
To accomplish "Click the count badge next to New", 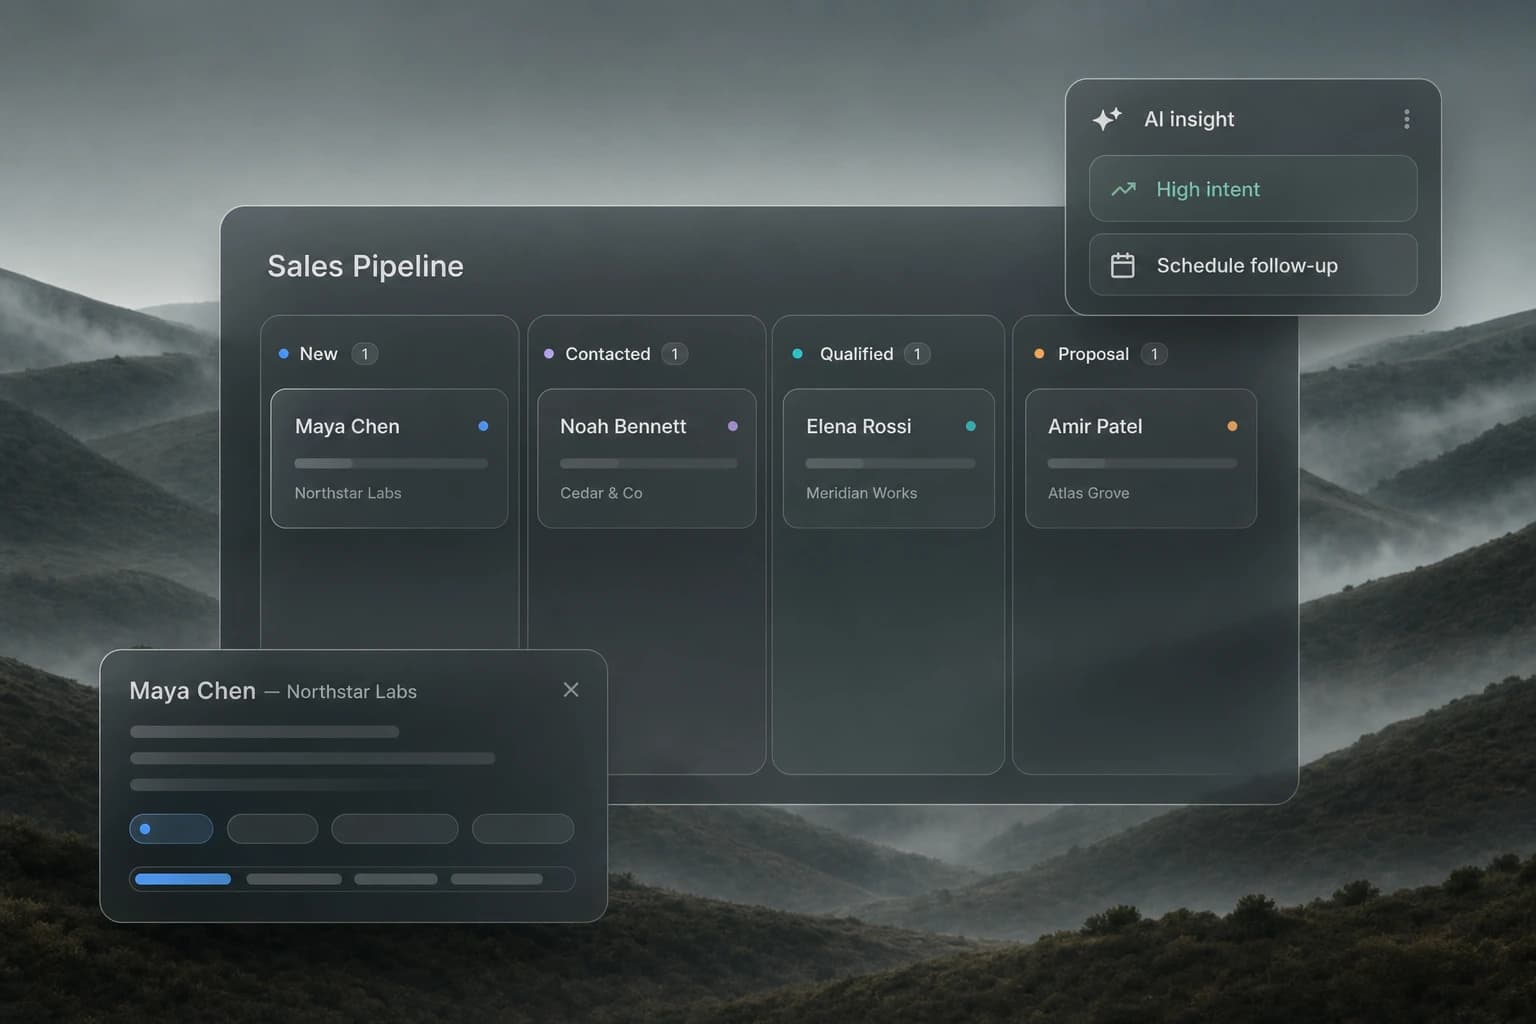I will 365,354.
